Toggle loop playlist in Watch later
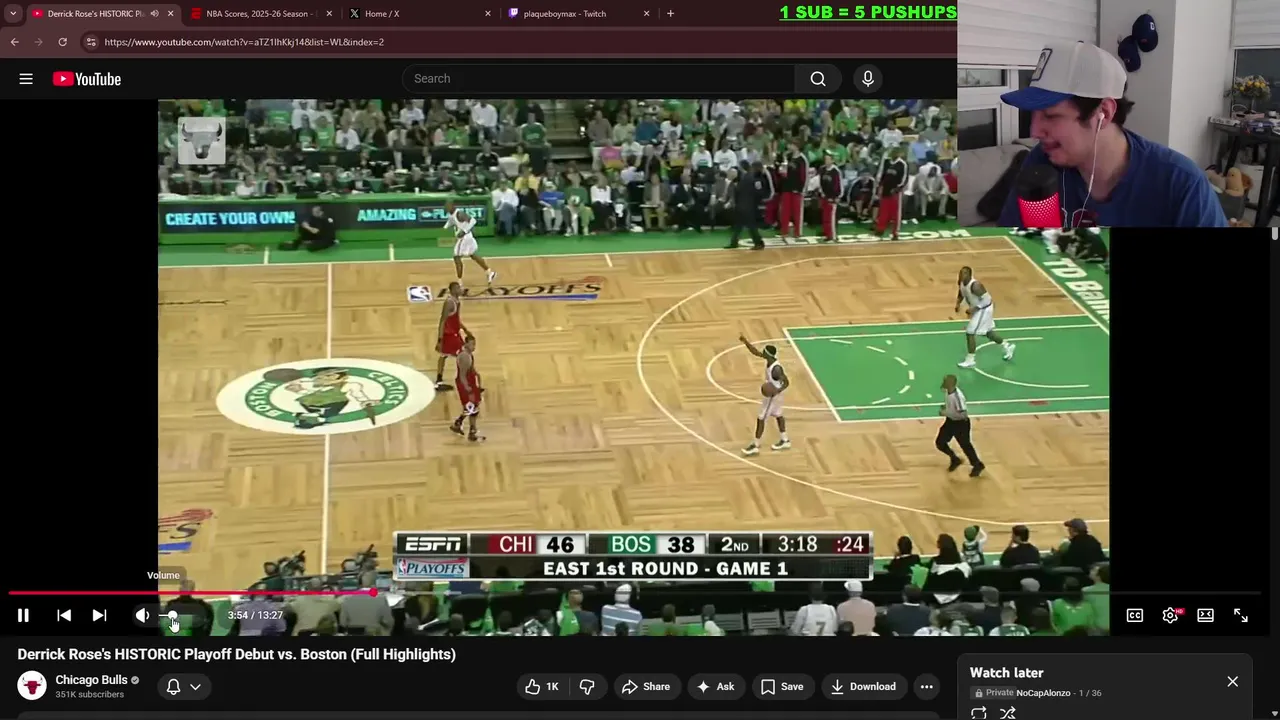Screen dimensions: 1280x720 pos(979,713)
